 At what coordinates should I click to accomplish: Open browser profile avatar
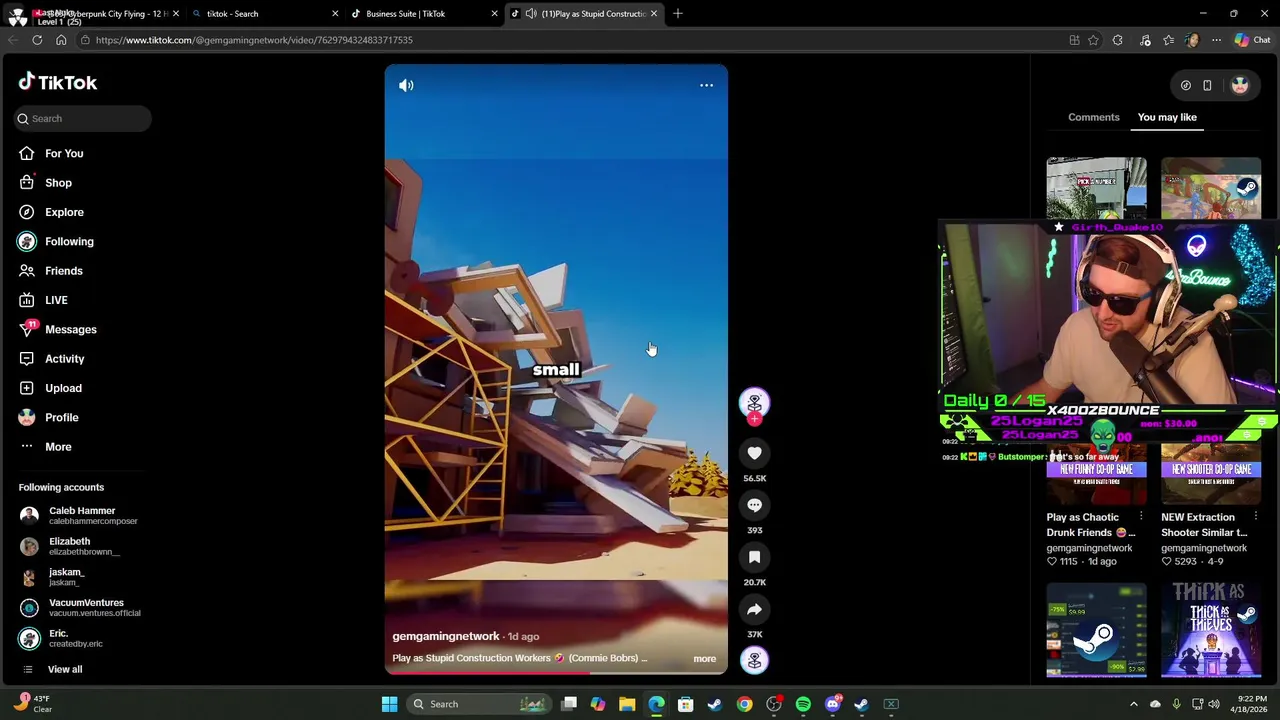1192,40
